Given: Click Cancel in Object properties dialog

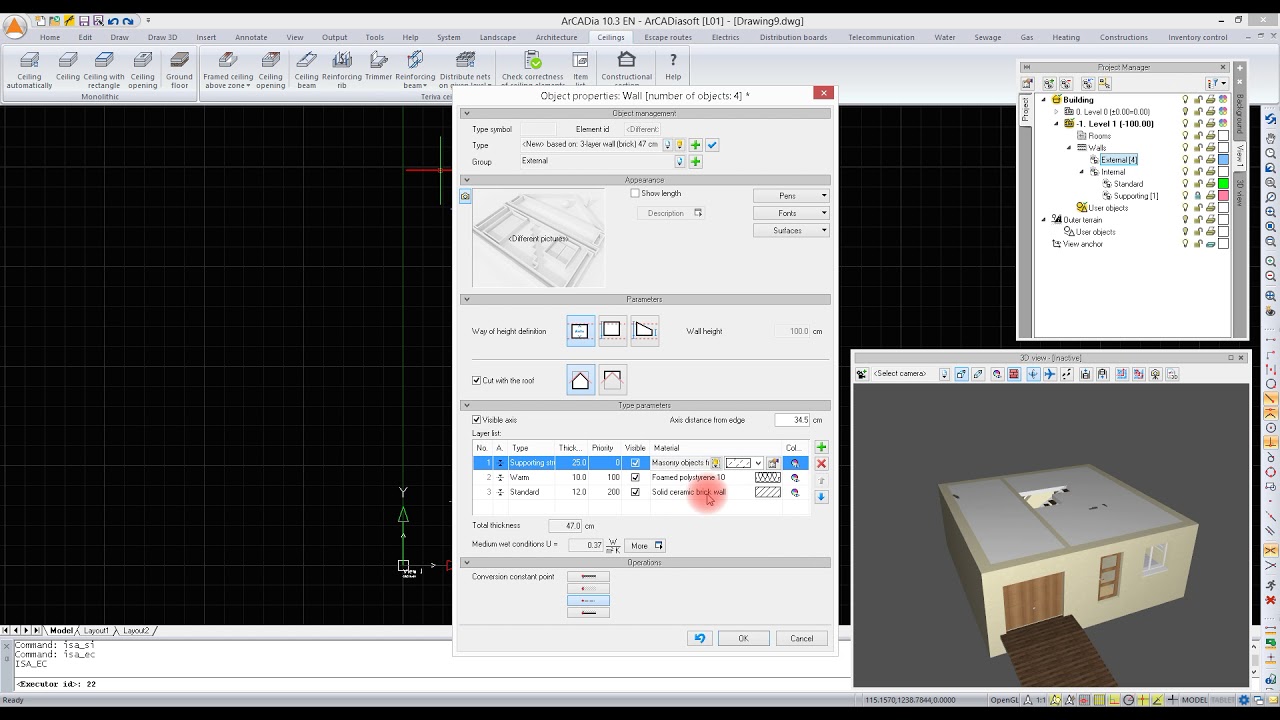Looking at the screenshot, I should [x=801, y=638].
